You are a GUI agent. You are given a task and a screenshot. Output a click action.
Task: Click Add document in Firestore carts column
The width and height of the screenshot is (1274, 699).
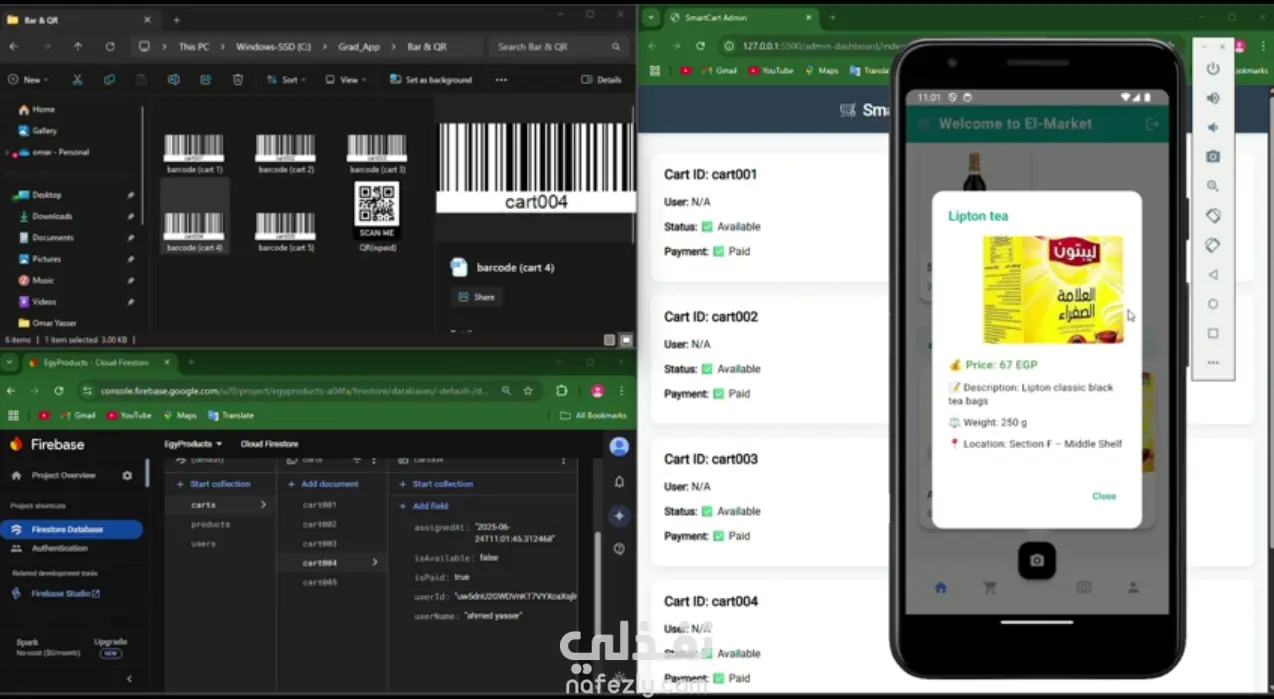pos(323,484)
